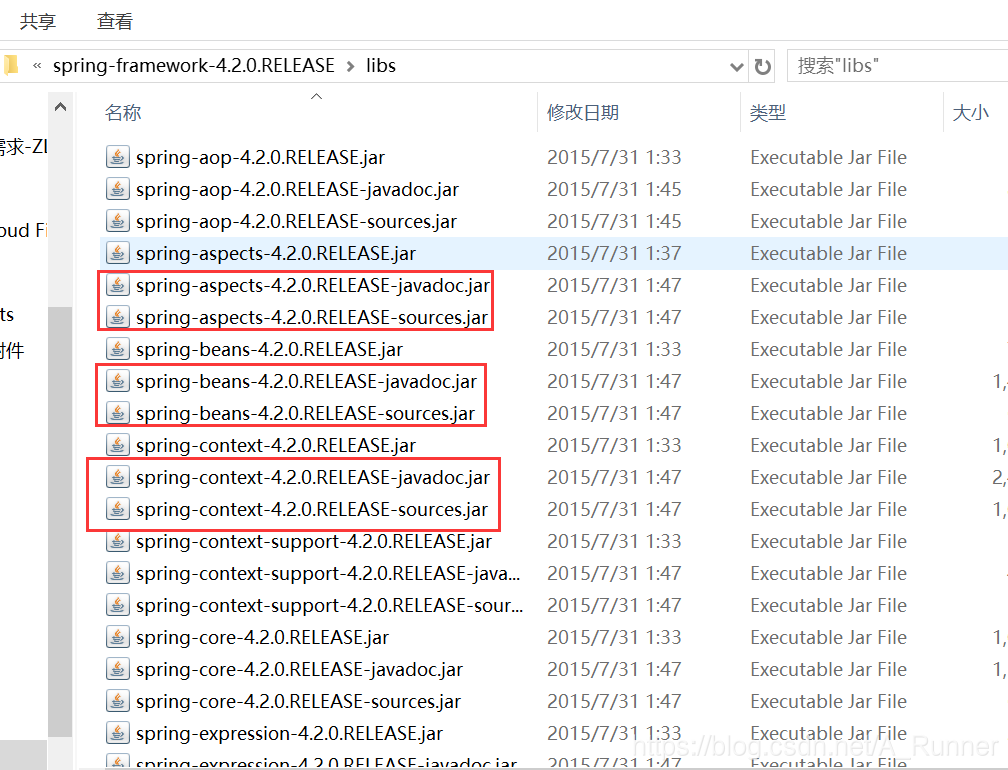Click the libs breadcrumb segment
The width and height of the screenshot is (1008, 770).
[381, 66]
